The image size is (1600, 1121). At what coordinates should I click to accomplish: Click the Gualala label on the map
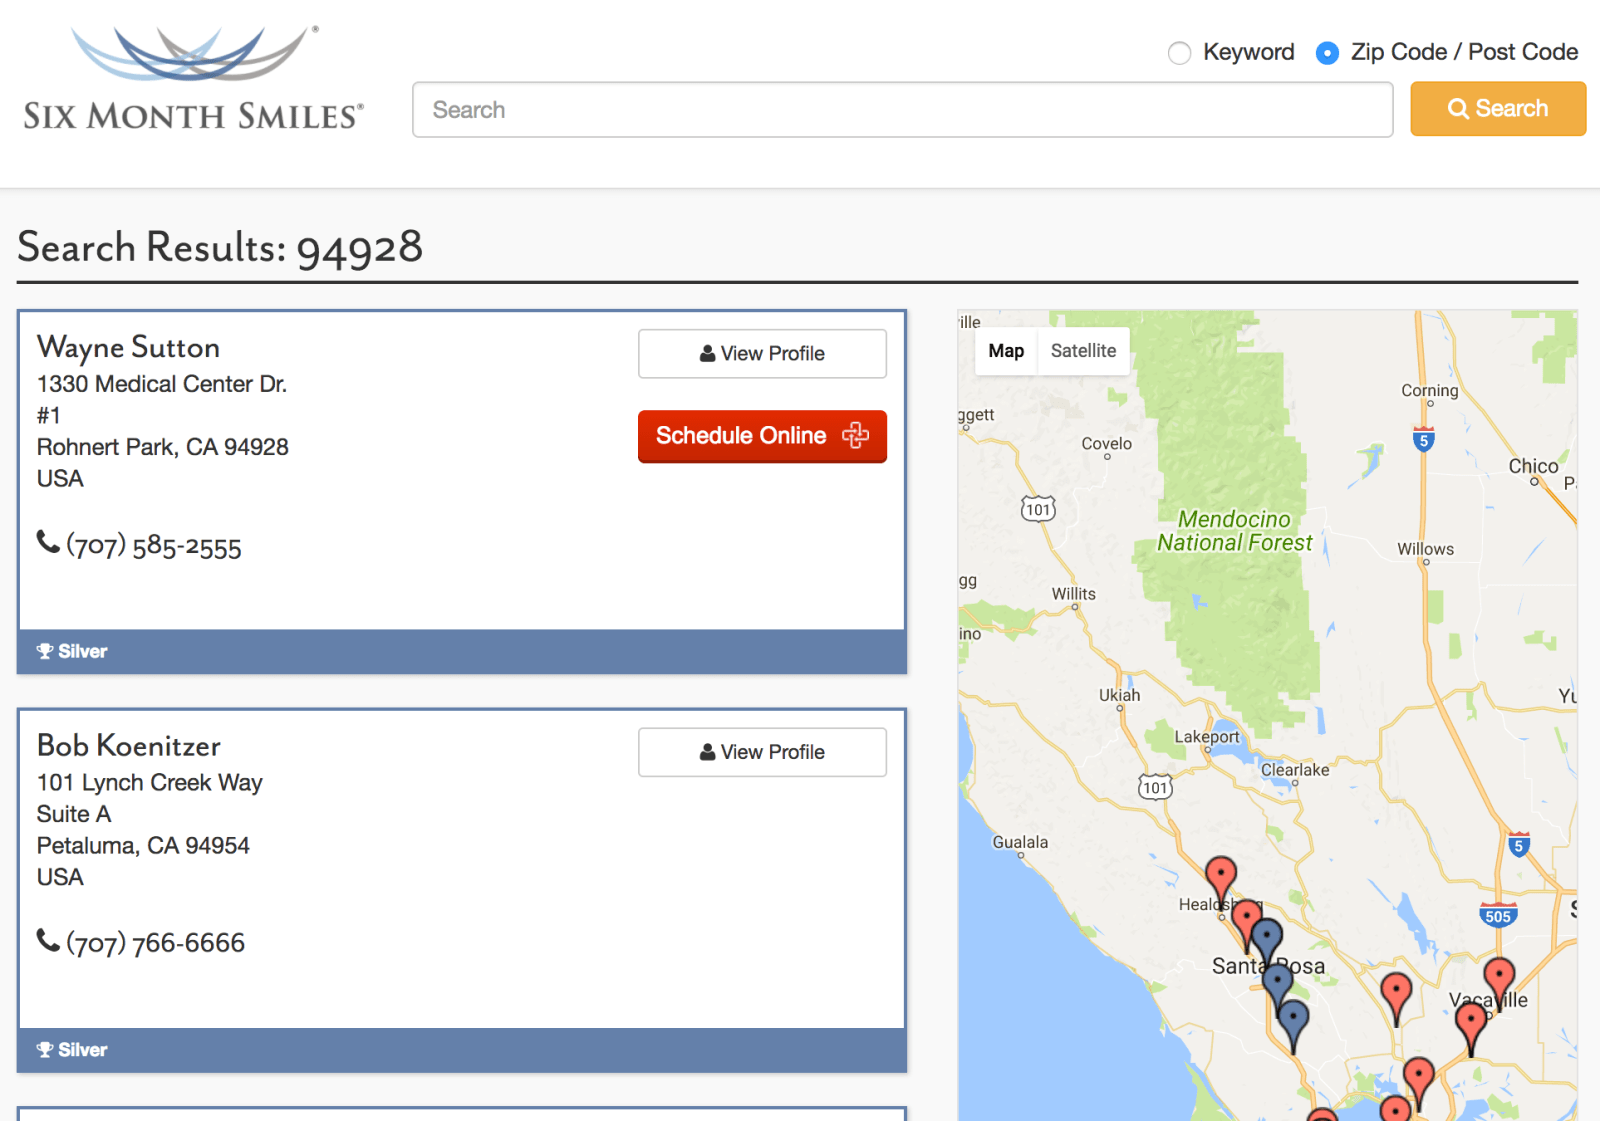click(x=1020, y=842)
